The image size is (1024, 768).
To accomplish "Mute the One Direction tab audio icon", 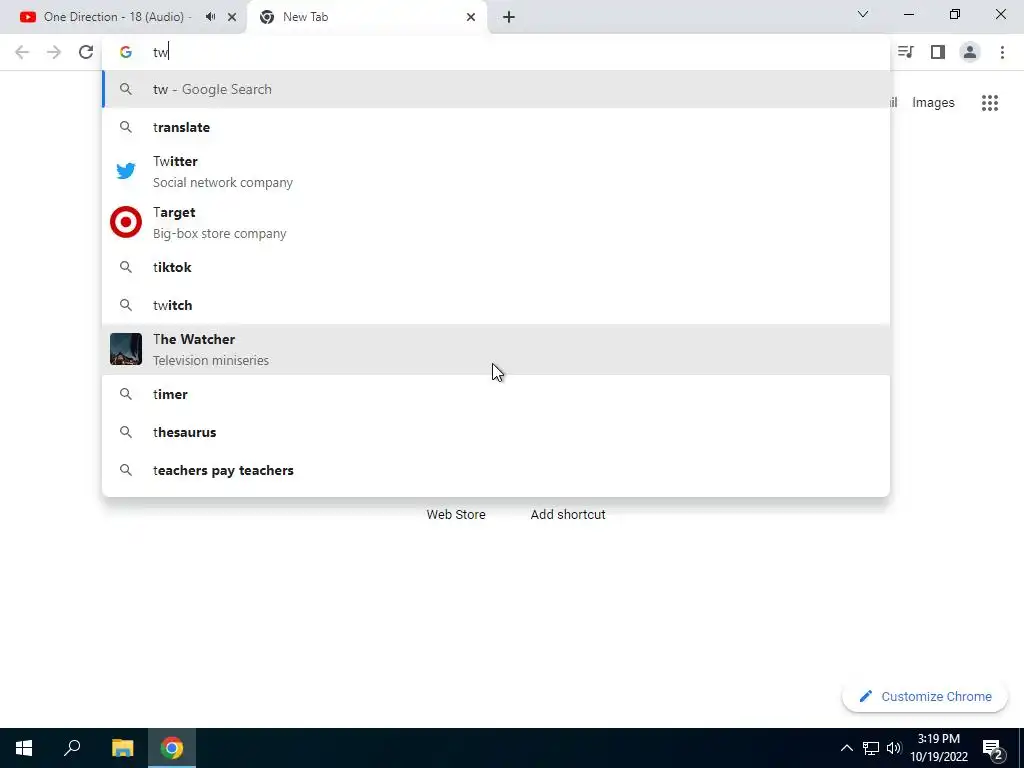I will [x=210, y=17].
